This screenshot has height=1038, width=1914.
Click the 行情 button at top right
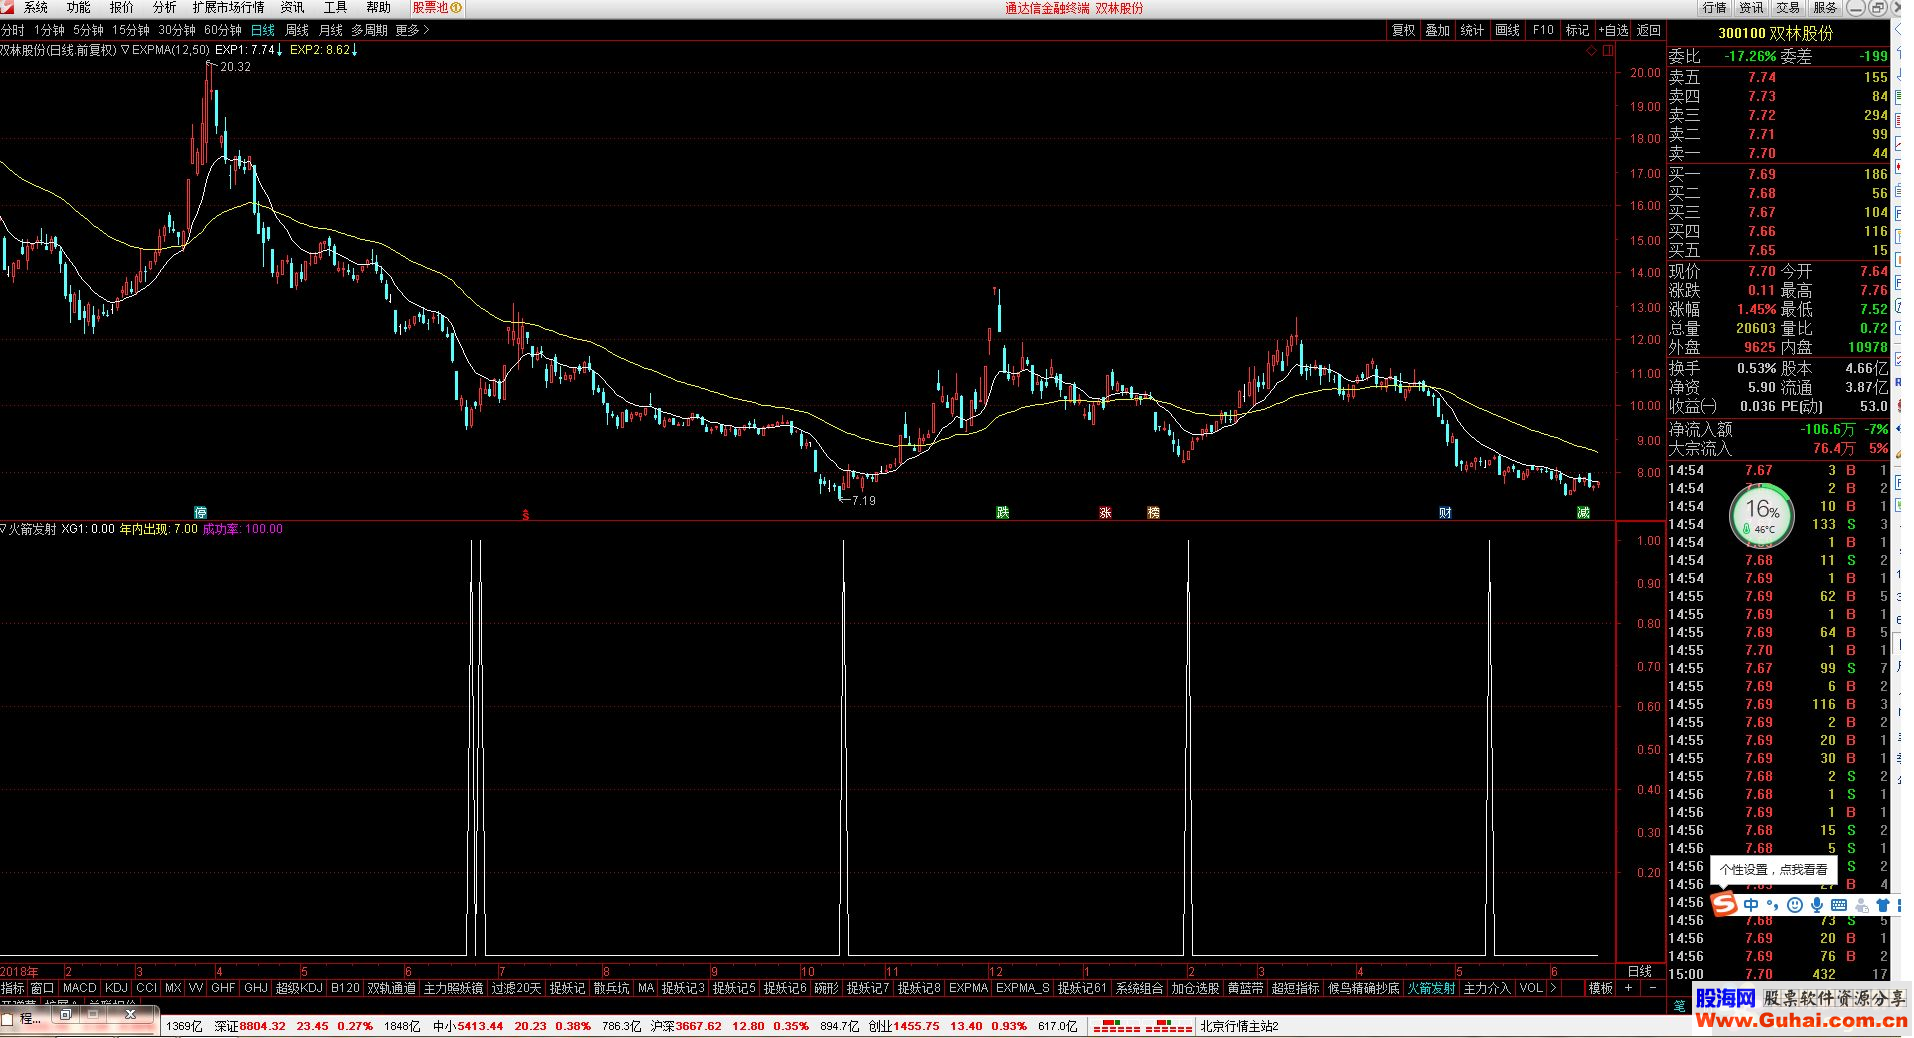tap(1715, 8)
